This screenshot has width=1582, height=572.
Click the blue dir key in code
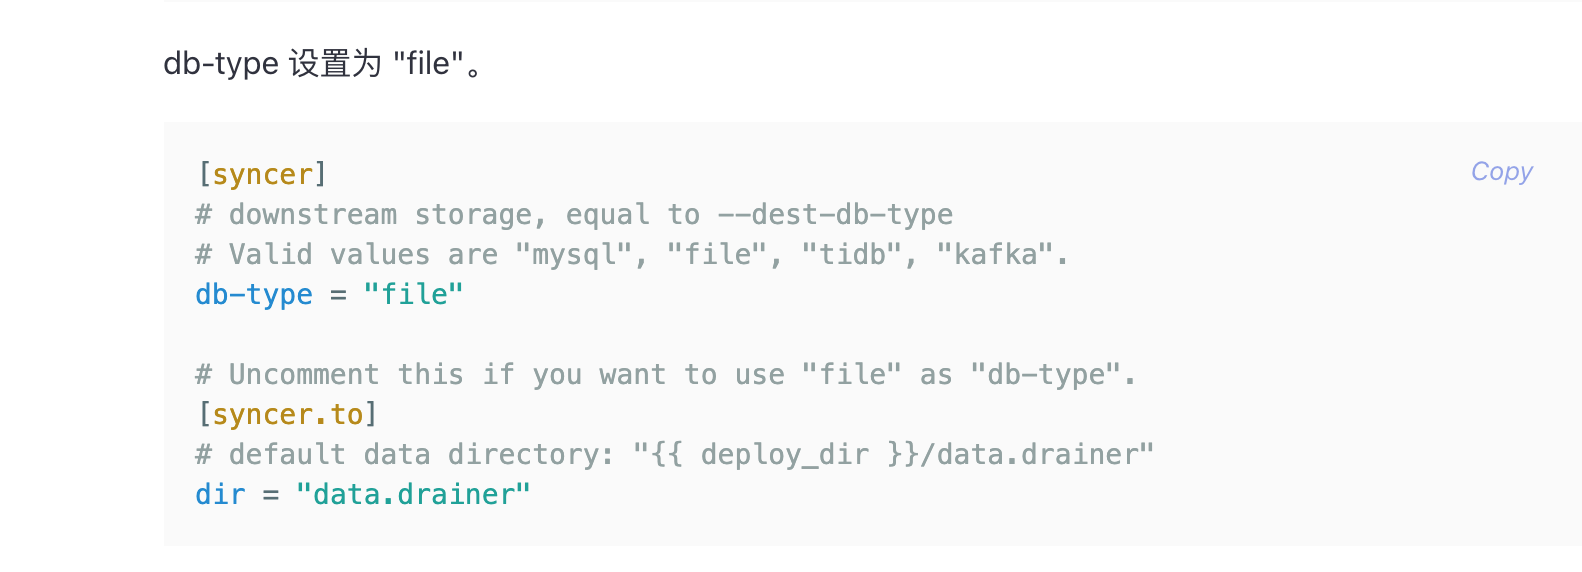[x=220, y=495]
